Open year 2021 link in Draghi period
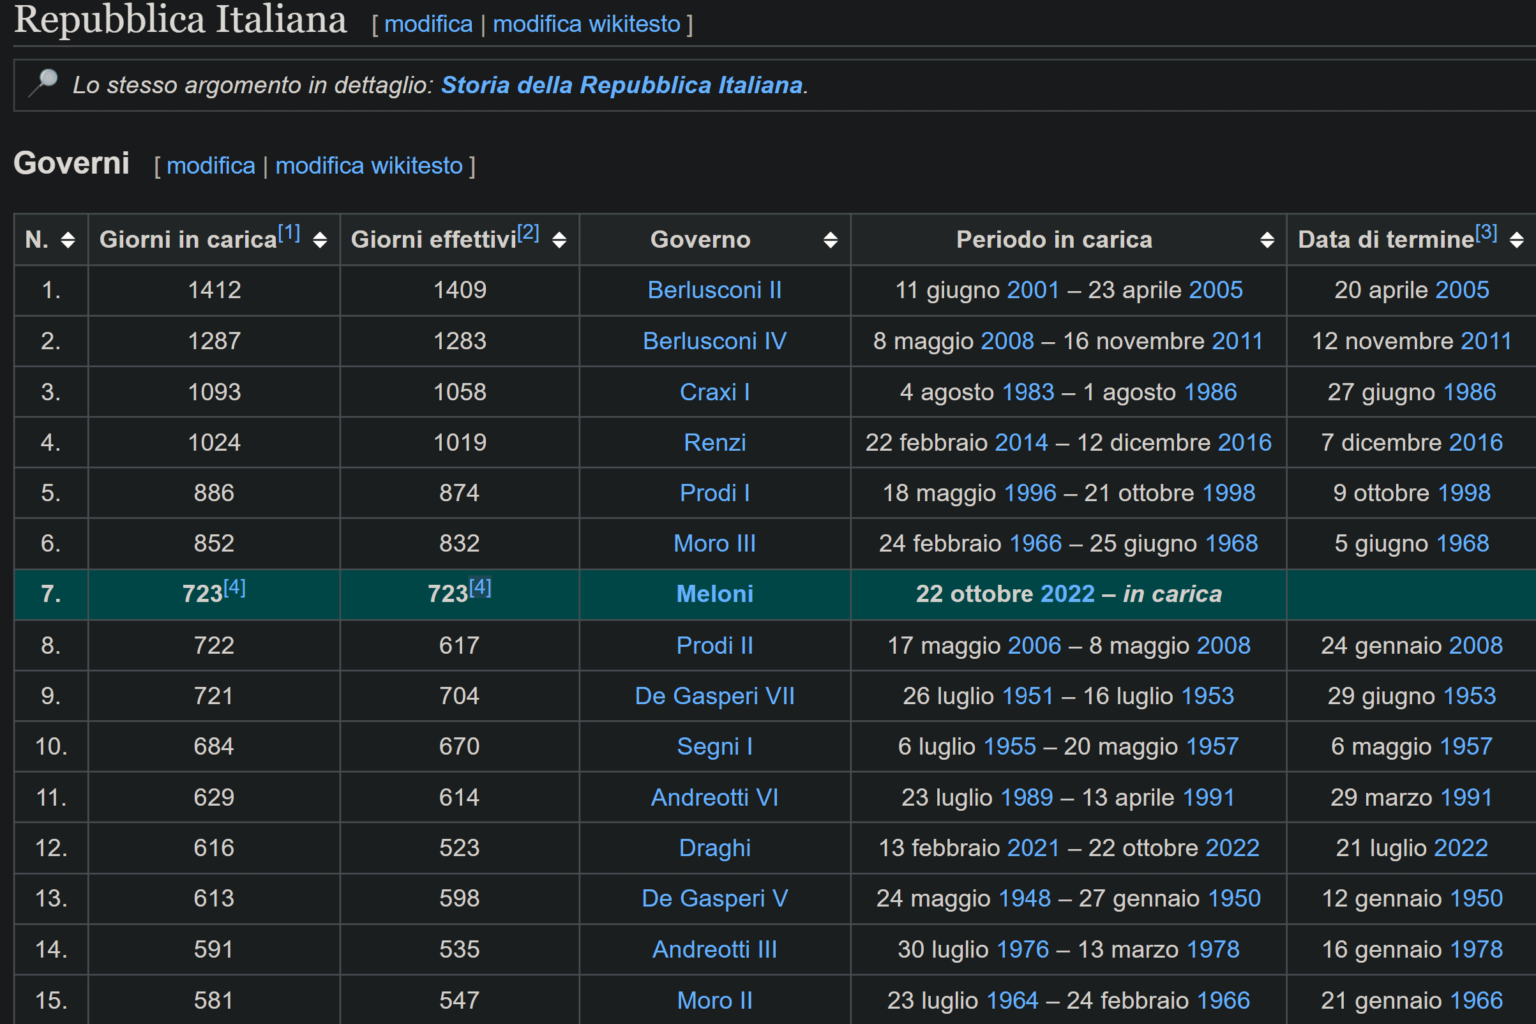This screenshot has height=1024, width=1536. point(1033,848)
